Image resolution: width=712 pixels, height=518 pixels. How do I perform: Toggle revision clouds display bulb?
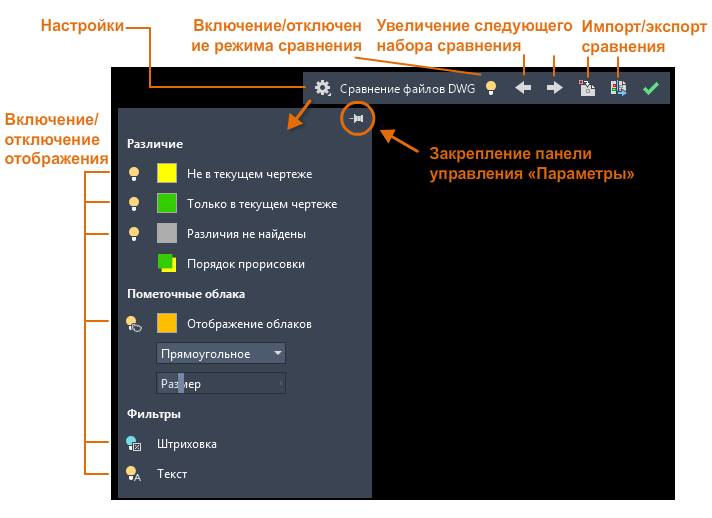coord(134,324)
